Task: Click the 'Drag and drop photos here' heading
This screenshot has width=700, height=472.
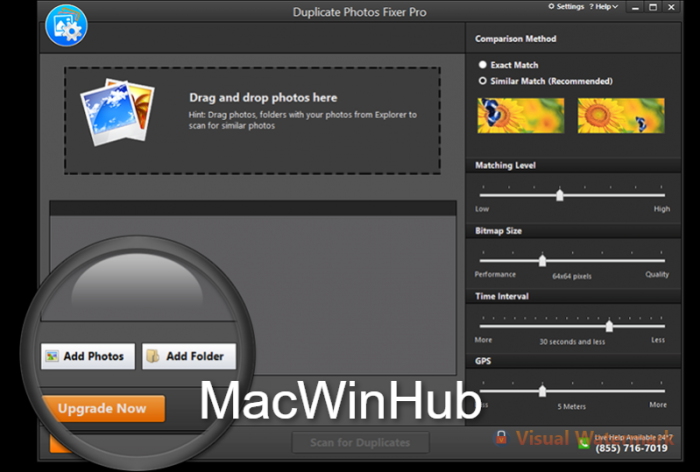Action: click(x=263, y=97)
